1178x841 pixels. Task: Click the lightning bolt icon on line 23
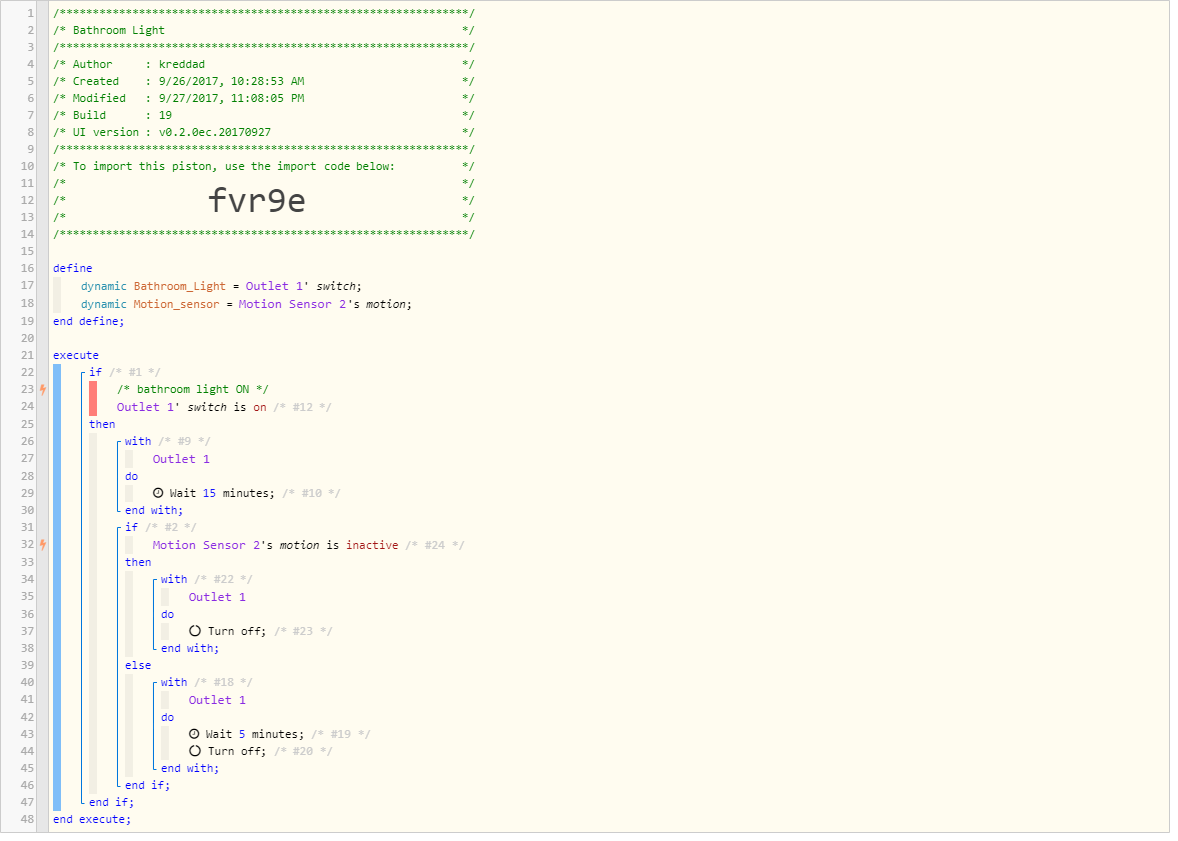[x=43, y=389]
